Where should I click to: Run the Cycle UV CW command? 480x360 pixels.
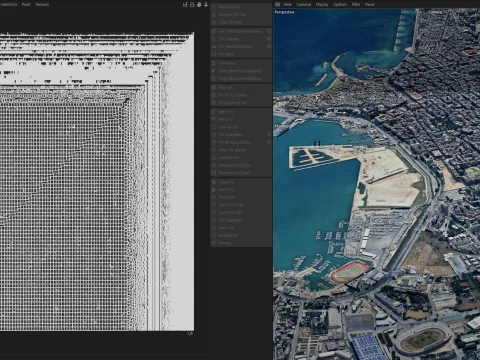click(x=241, y=212)
